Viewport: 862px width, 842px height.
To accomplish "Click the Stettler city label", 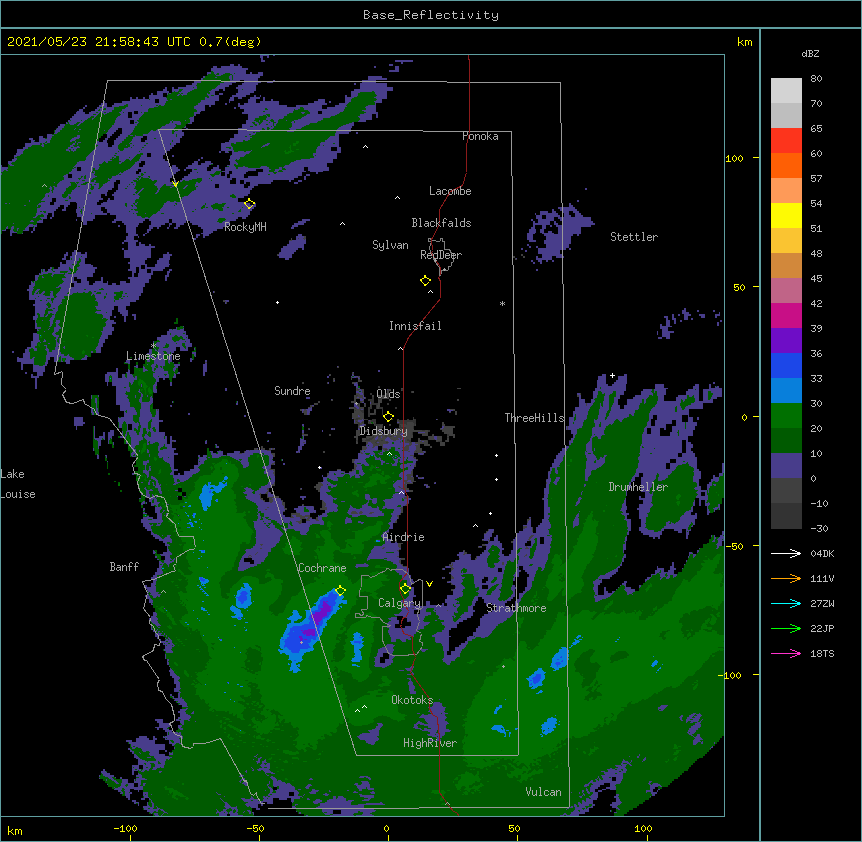I will tap(634, 237).
